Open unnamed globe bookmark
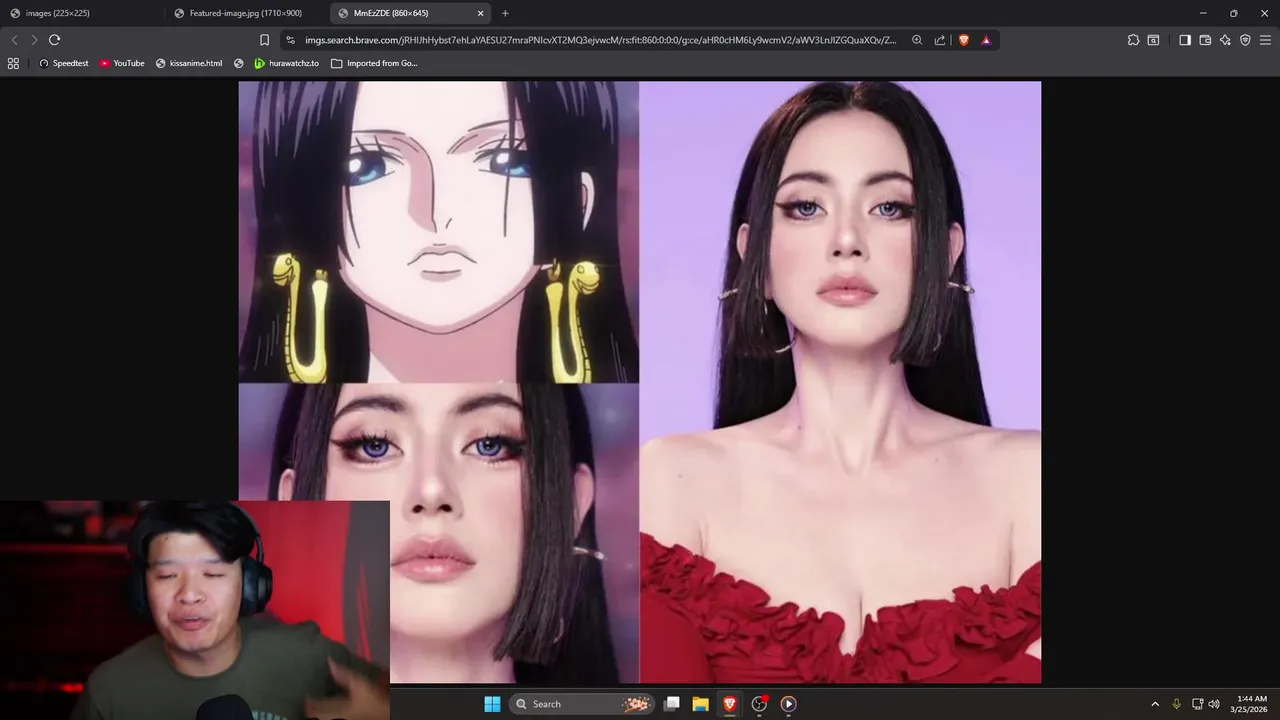The width and height of the screenshot is (1280, 720). [x=239, y=63]
